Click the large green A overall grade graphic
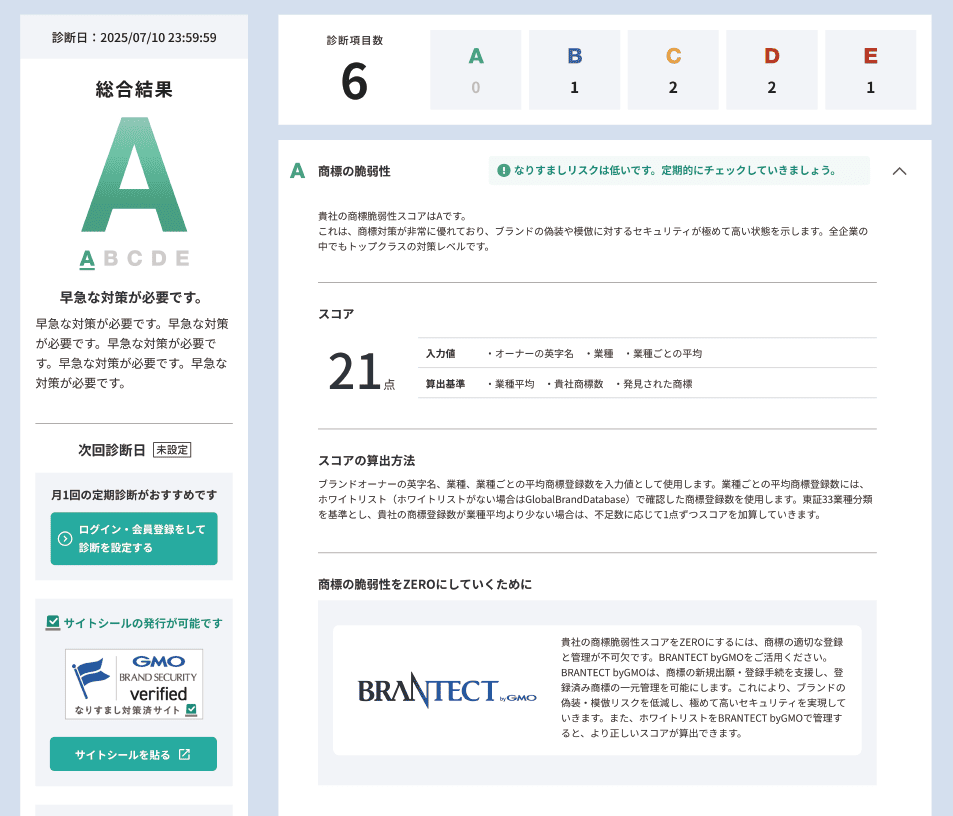The width and height of the screenshot is (953, 816). coord(134,176)
